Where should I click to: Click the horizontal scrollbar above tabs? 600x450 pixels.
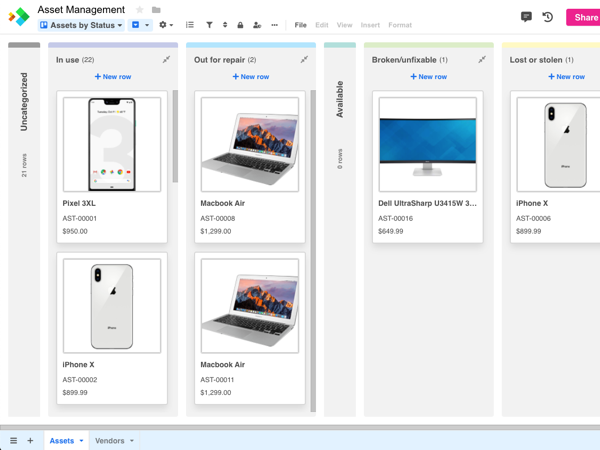pos(300,426)
